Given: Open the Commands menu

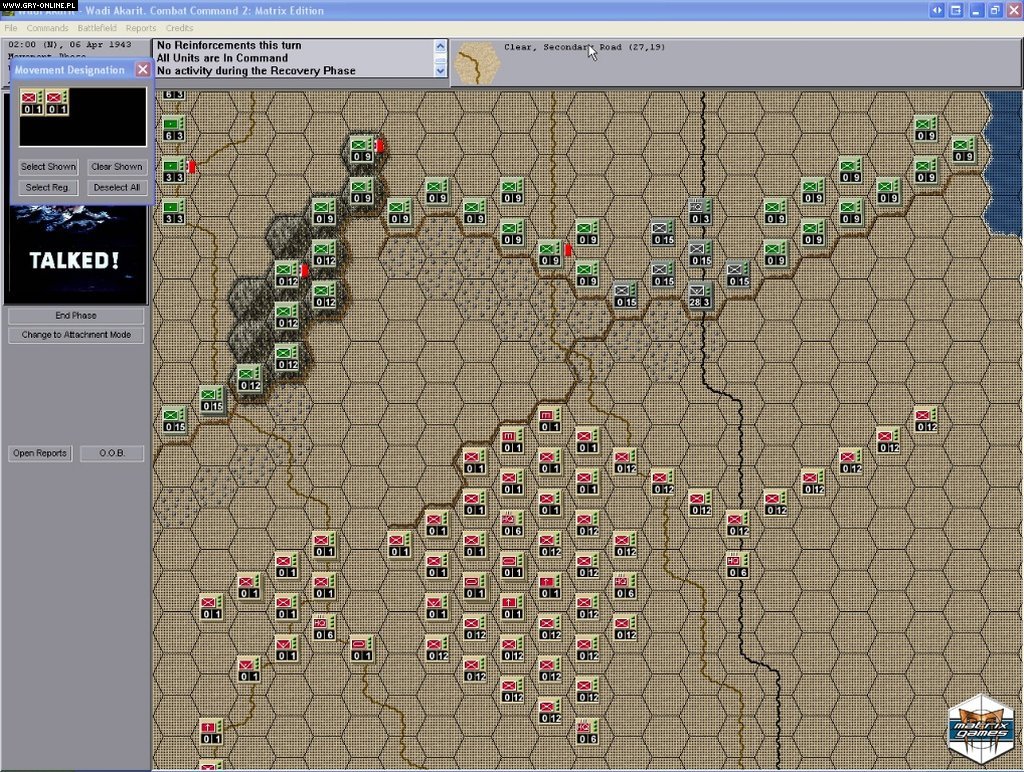Looking at the screenshot, I should [47, 27].
